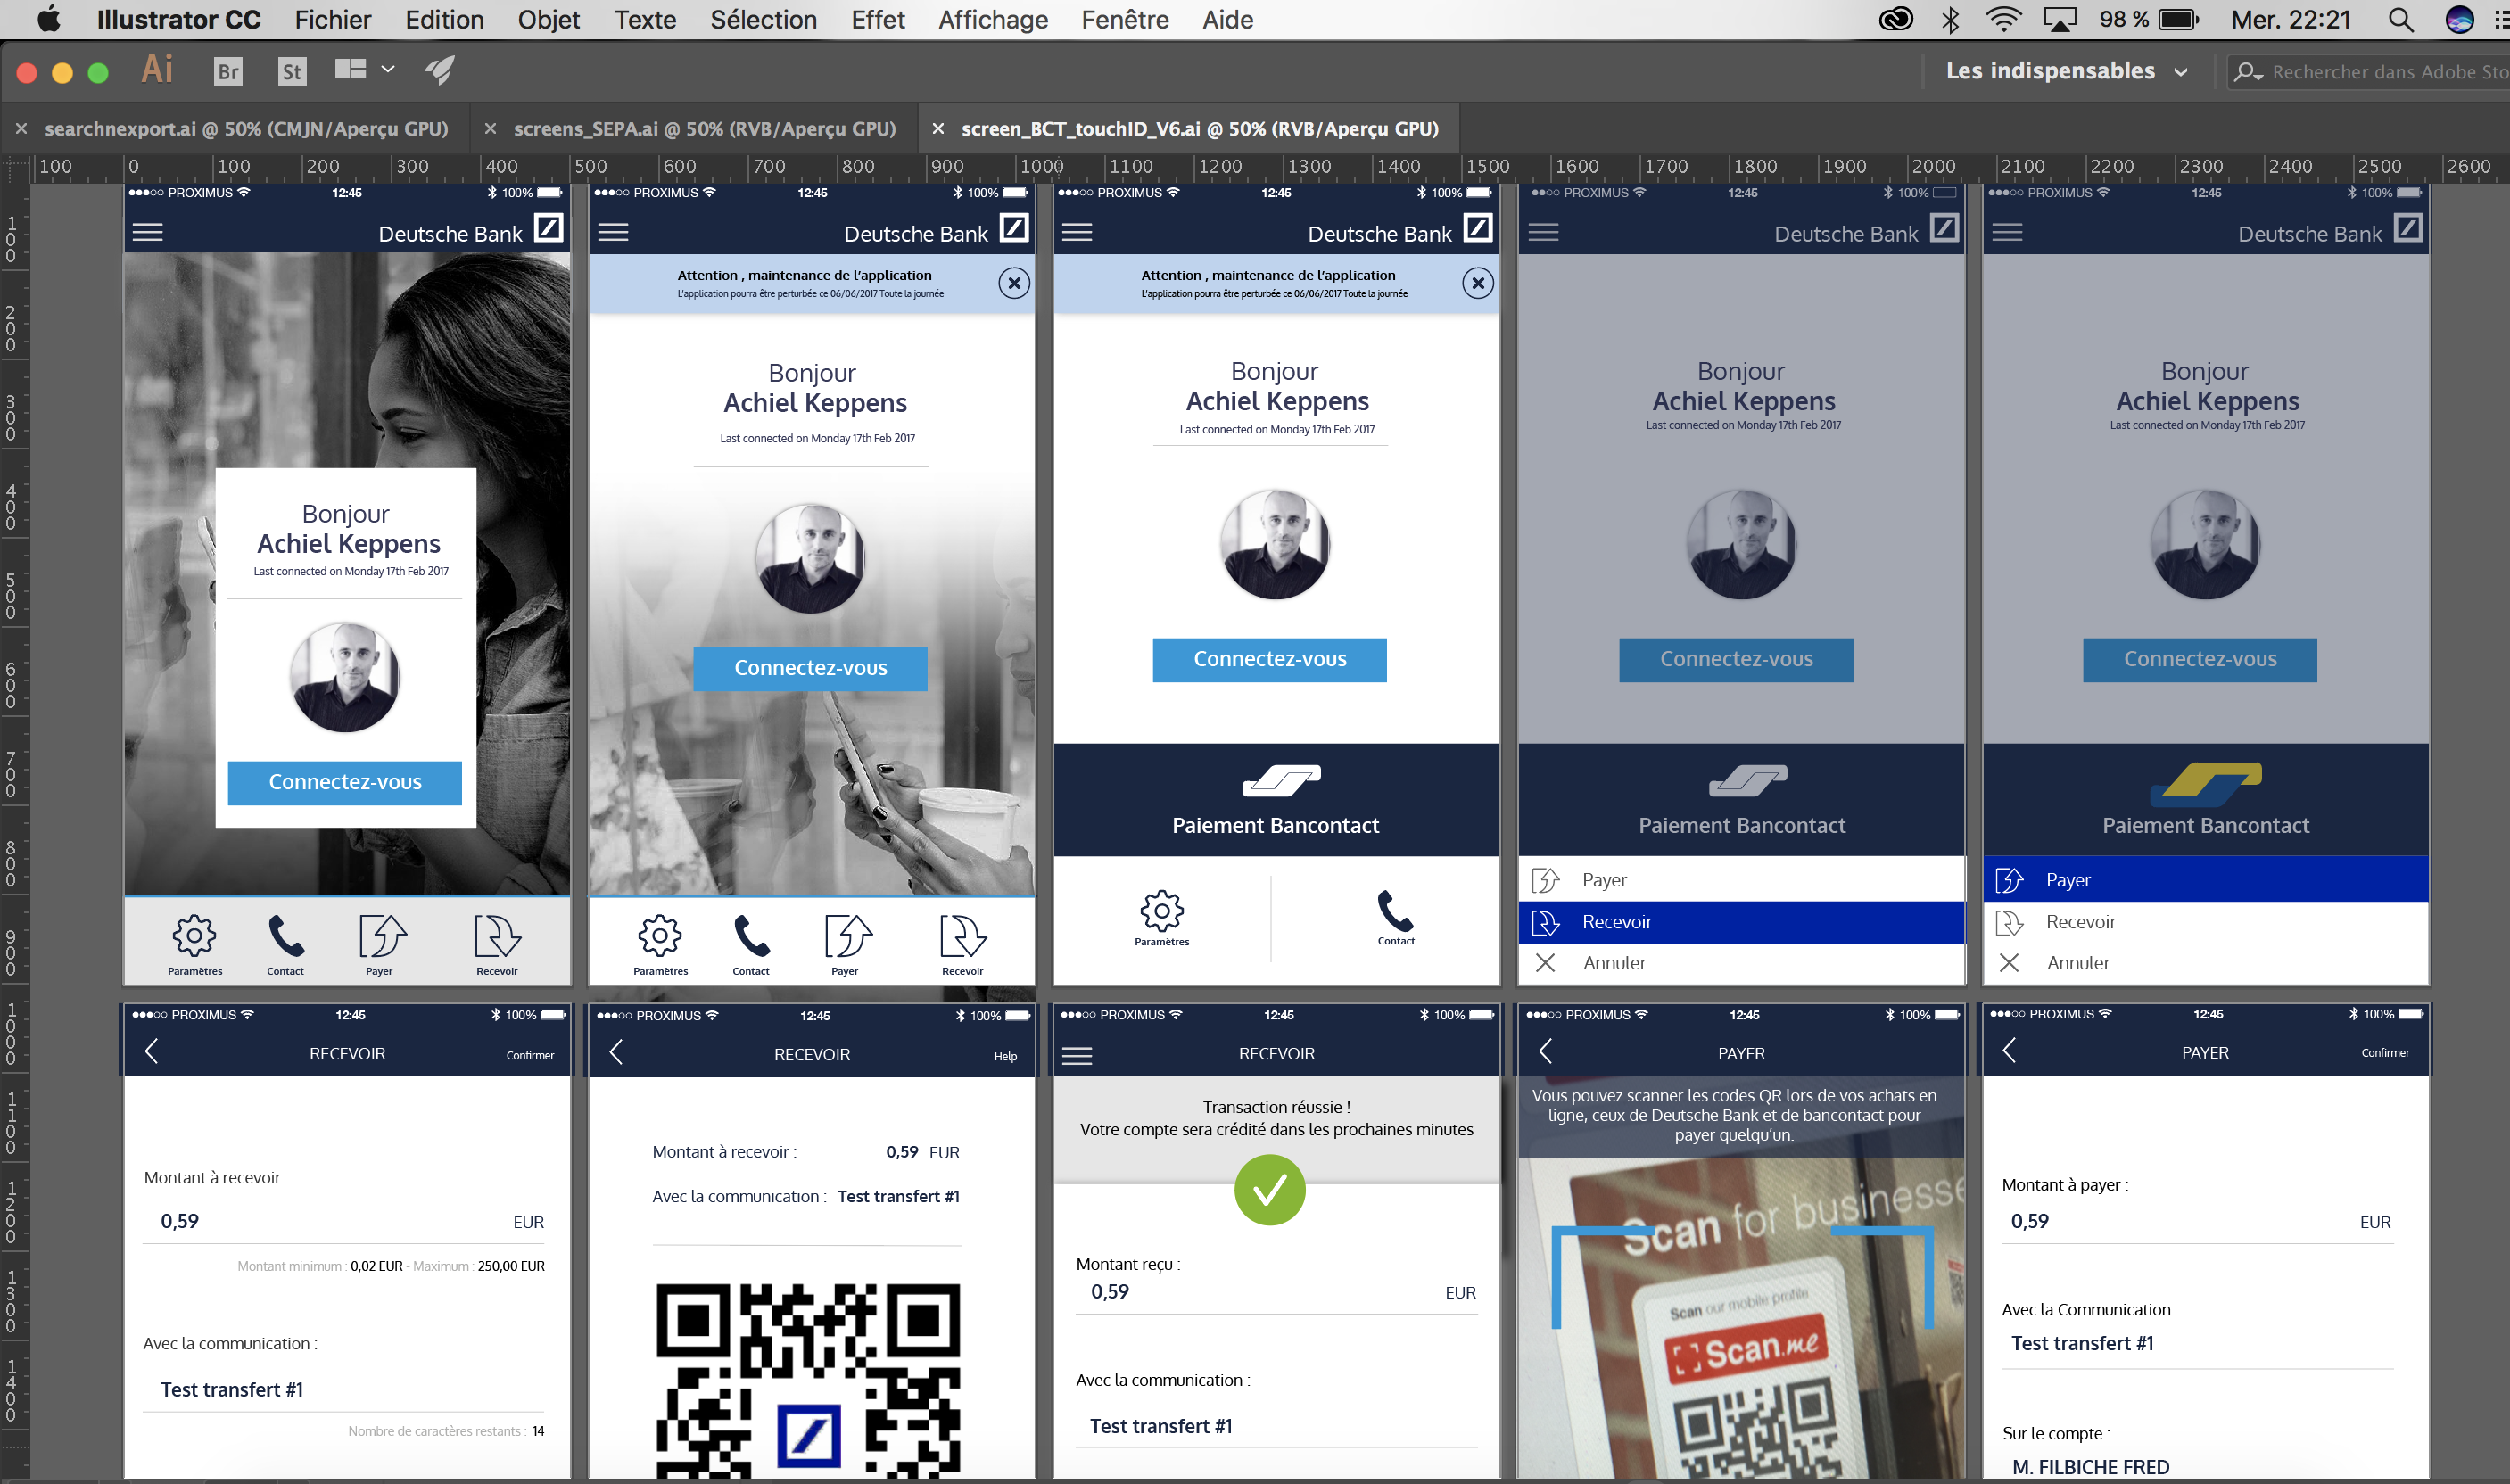Click Confirmer on PAYER amount screen
The width and height of the screenshot is (2510, 1484).
[x=2385, y=1053]
